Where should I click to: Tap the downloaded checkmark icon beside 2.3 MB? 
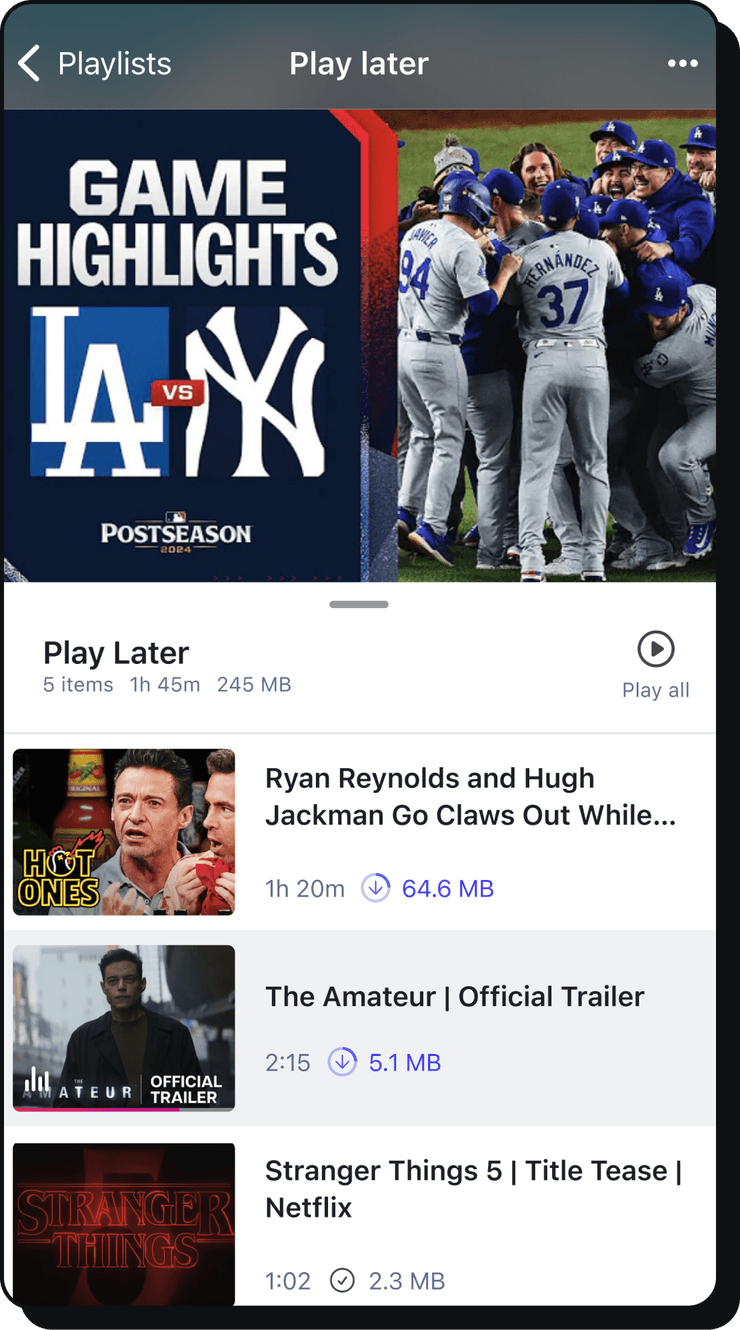tap(342, 1280)
